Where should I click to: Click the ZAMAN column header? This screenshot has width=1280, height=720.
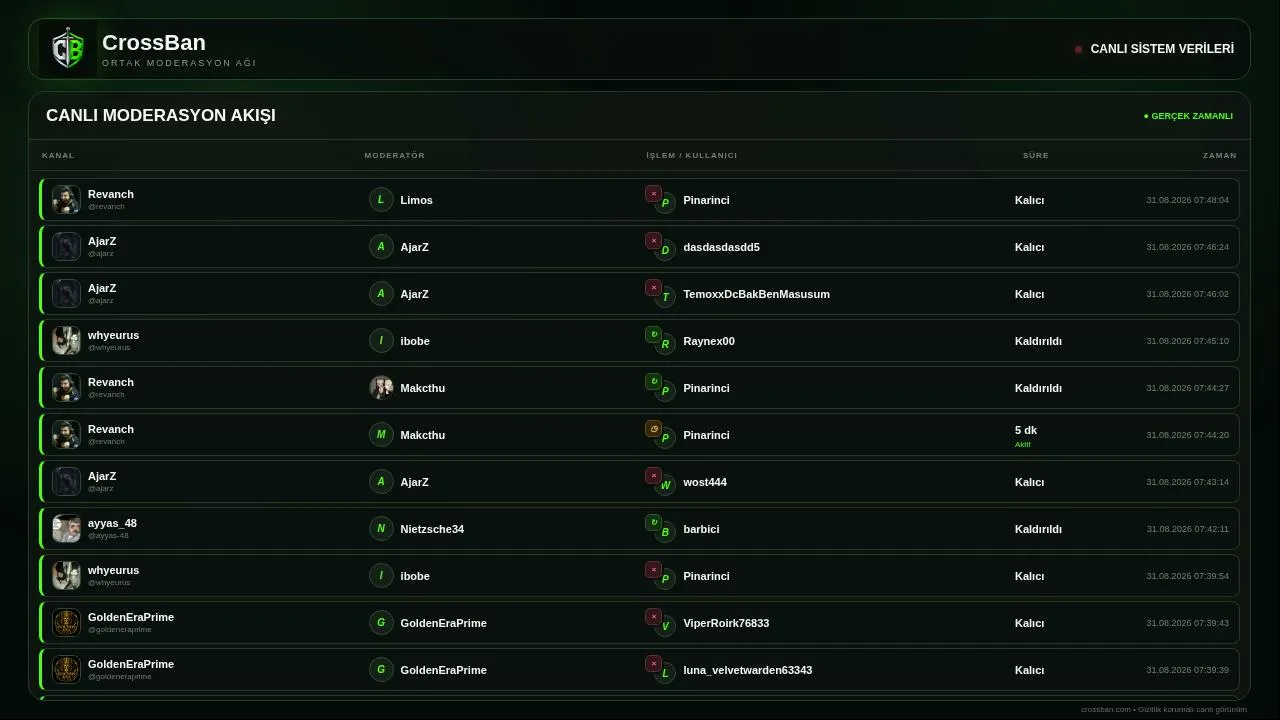1220,155
